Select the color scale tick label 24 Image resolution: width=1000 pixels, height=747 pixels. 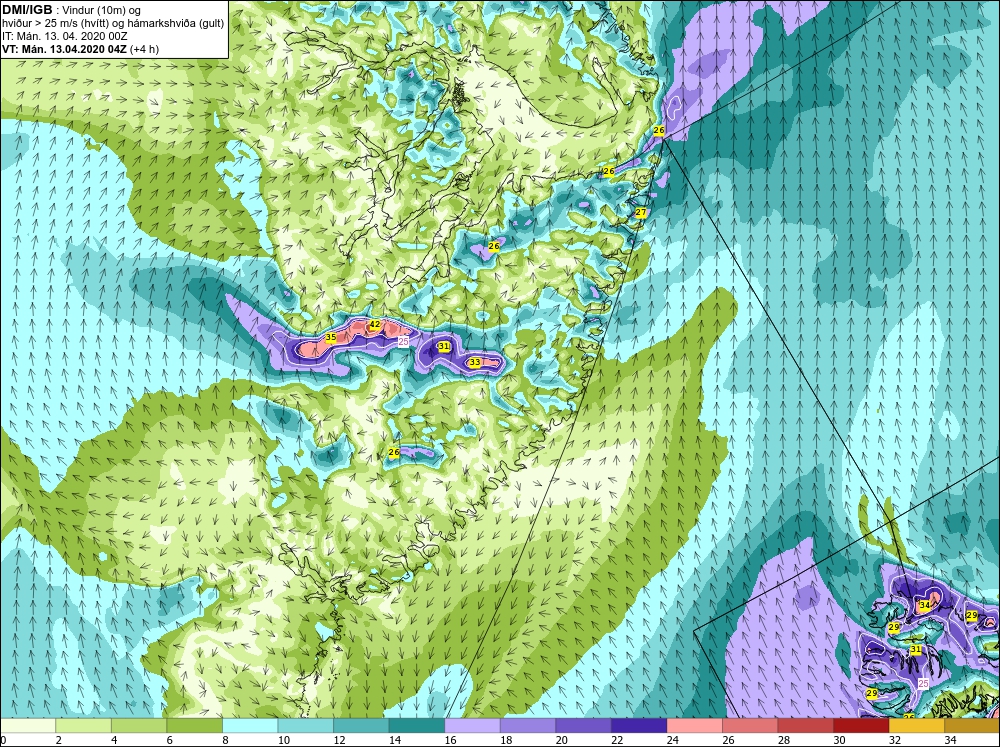tap(672, 740)
